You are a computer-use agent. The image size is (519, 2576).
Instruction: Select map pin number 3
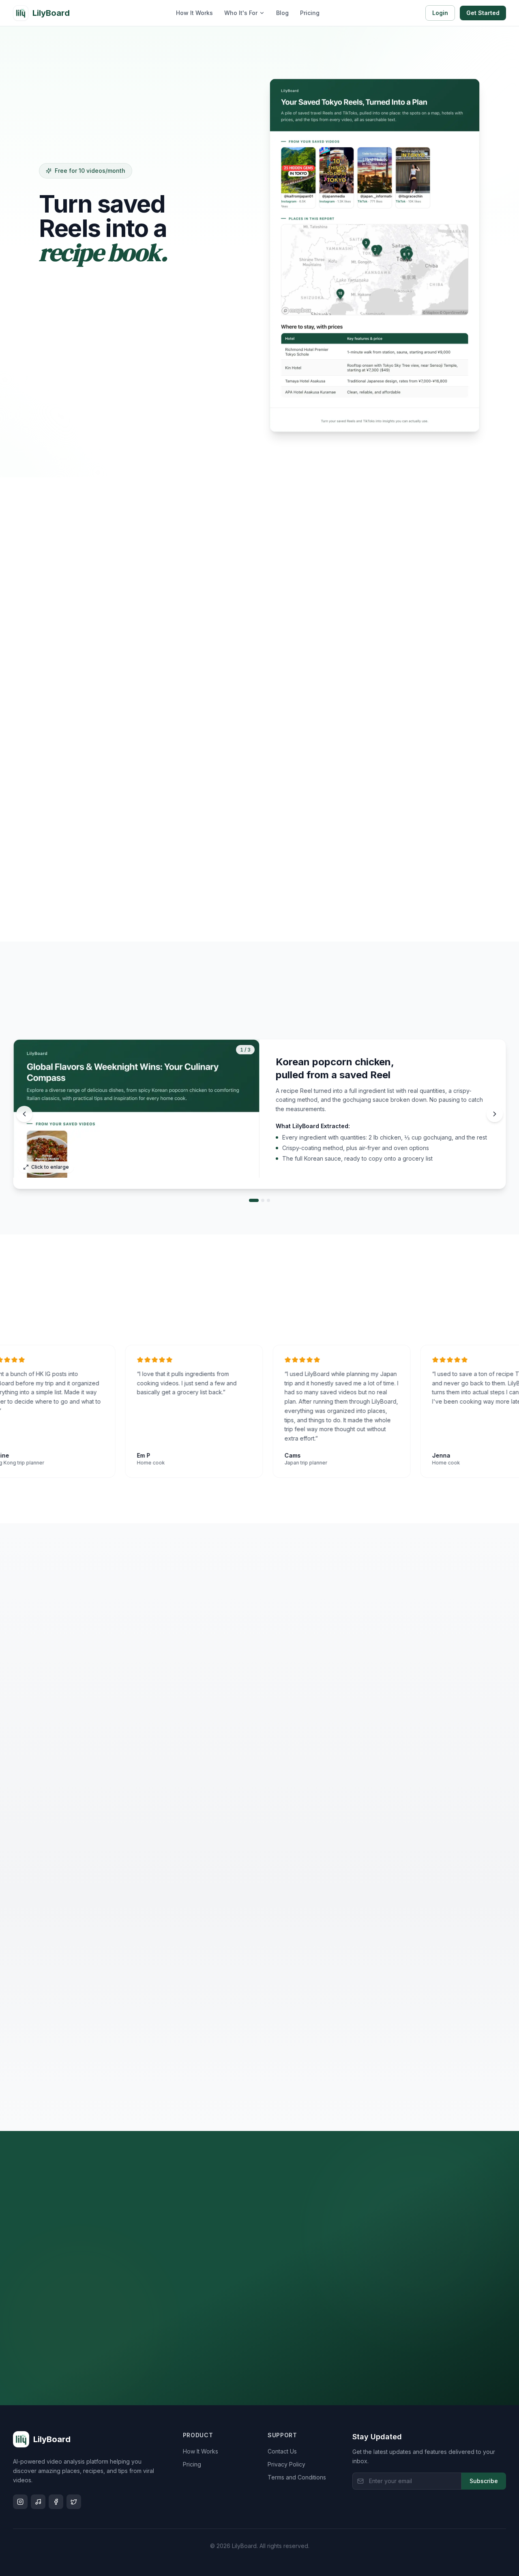[x=366, y=243]
